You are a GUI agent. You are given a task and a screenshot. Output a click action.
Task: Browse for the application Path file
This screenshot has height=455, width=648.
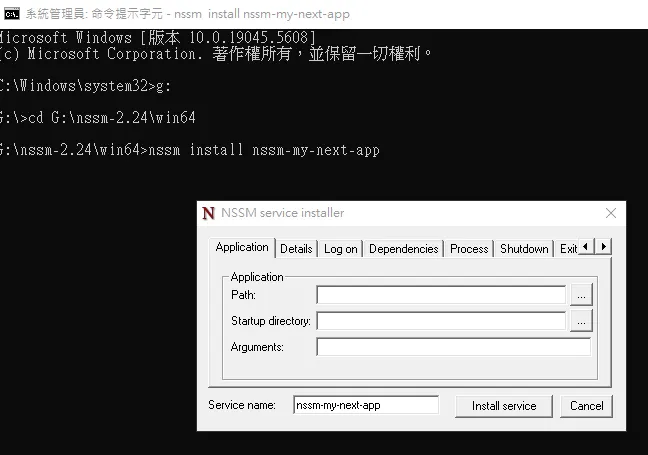(581, 295)
